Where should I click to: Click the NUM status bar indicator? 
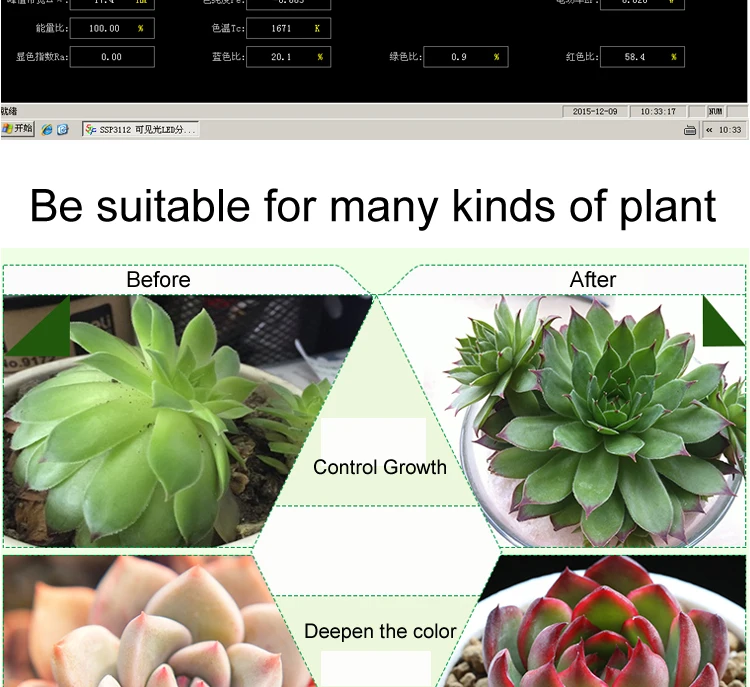pos(715,111)
